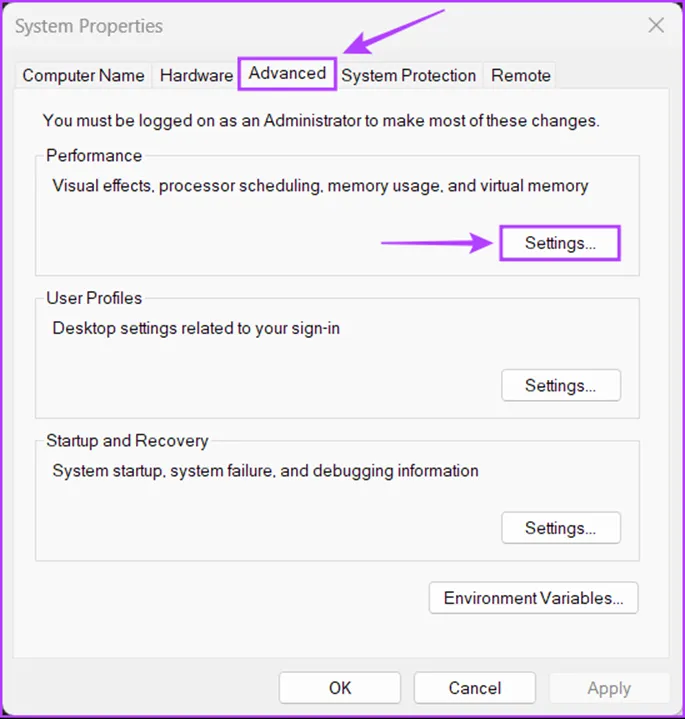Switch to the Remote tab
Viewport: 685px width, 719px height.
[520, 75]
